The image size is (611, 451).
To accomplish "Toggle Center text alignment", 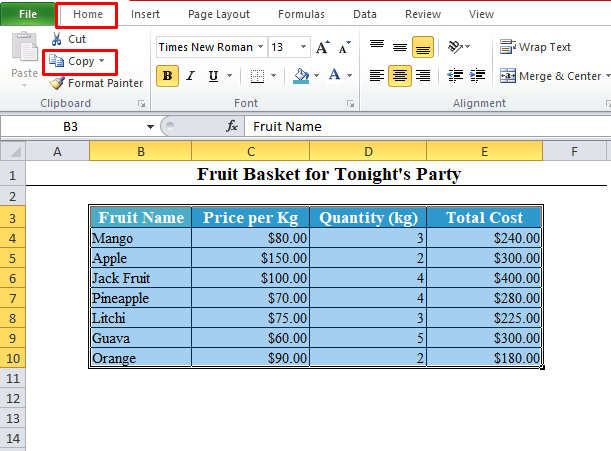I will [x=400, y=76].
